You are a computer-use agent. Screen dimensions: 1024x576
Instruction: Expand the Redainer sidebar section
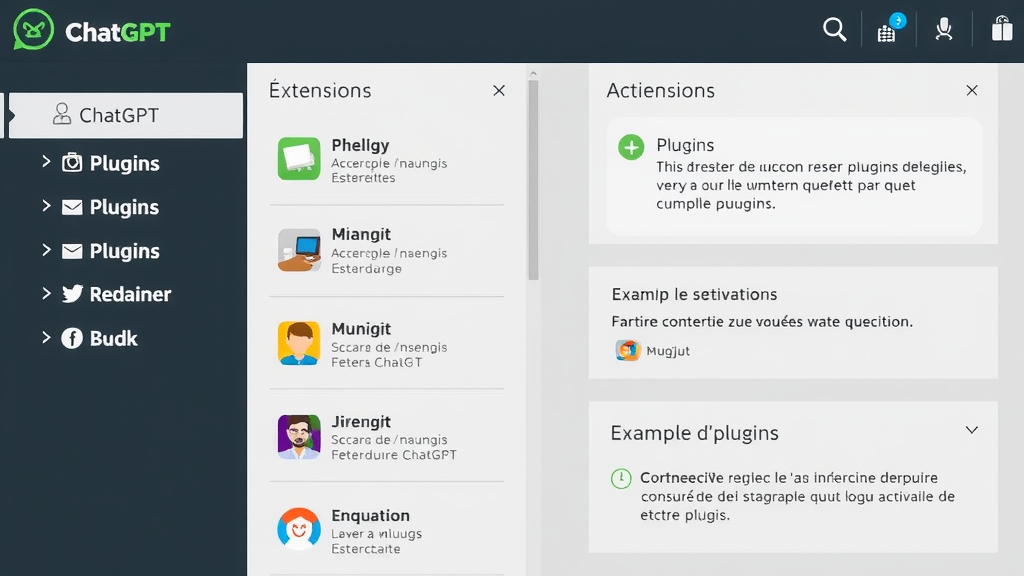coord(45,294)
